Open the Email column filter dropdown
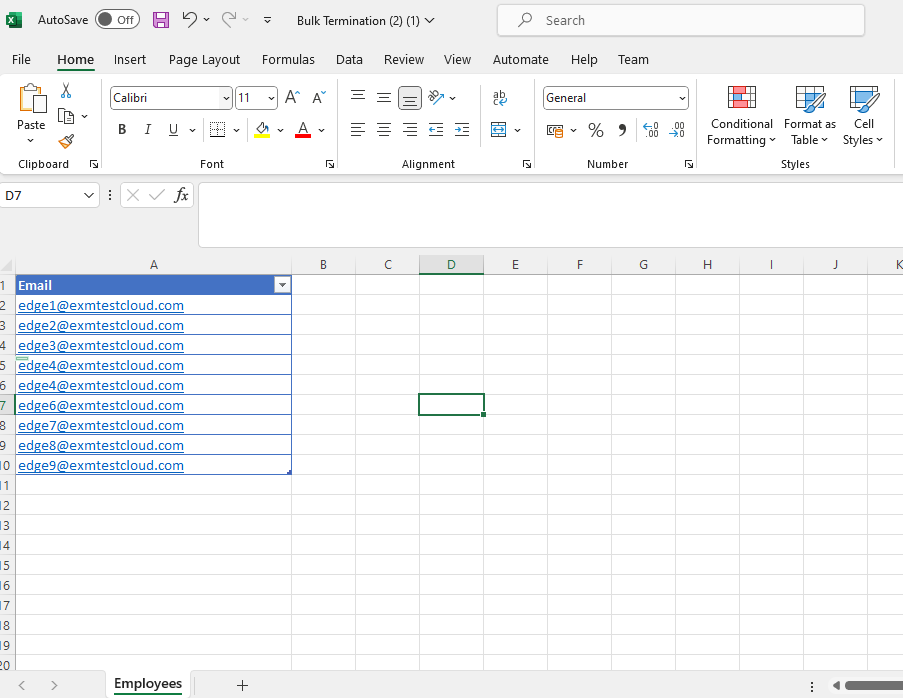Viewport: 903px width, 698px height. coord(282,285)
